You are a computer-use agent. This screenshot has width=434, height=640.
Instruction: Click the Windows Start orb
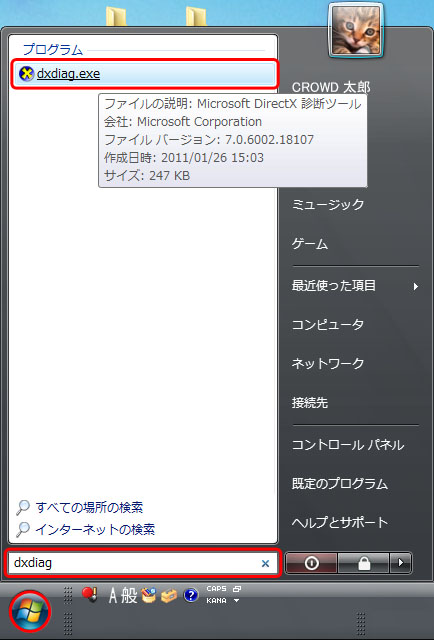(x=29, y=611)
